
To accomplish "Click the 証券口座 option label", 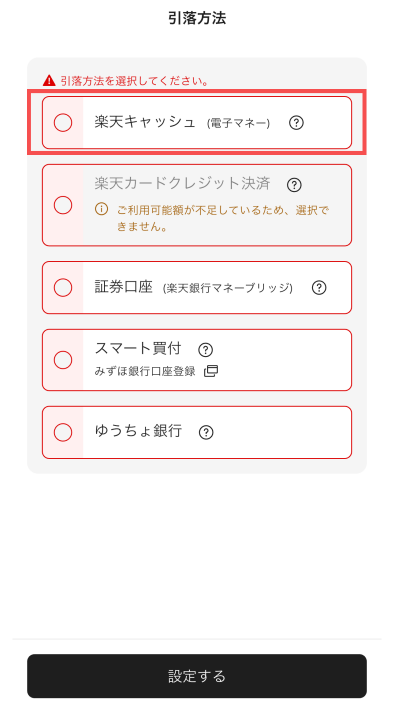I will [x=124, y=287].
